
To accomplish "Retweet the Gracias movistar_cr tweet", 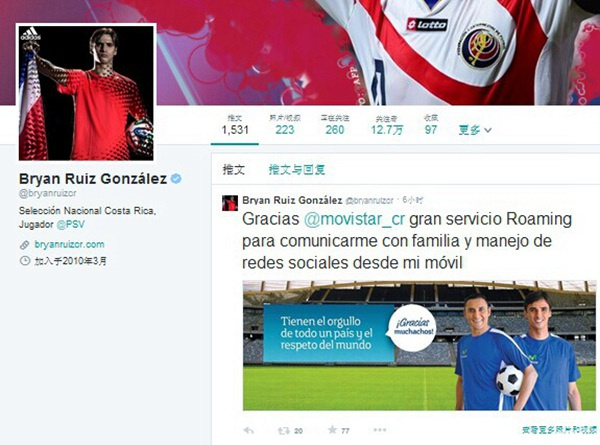I will click(284, 431).
